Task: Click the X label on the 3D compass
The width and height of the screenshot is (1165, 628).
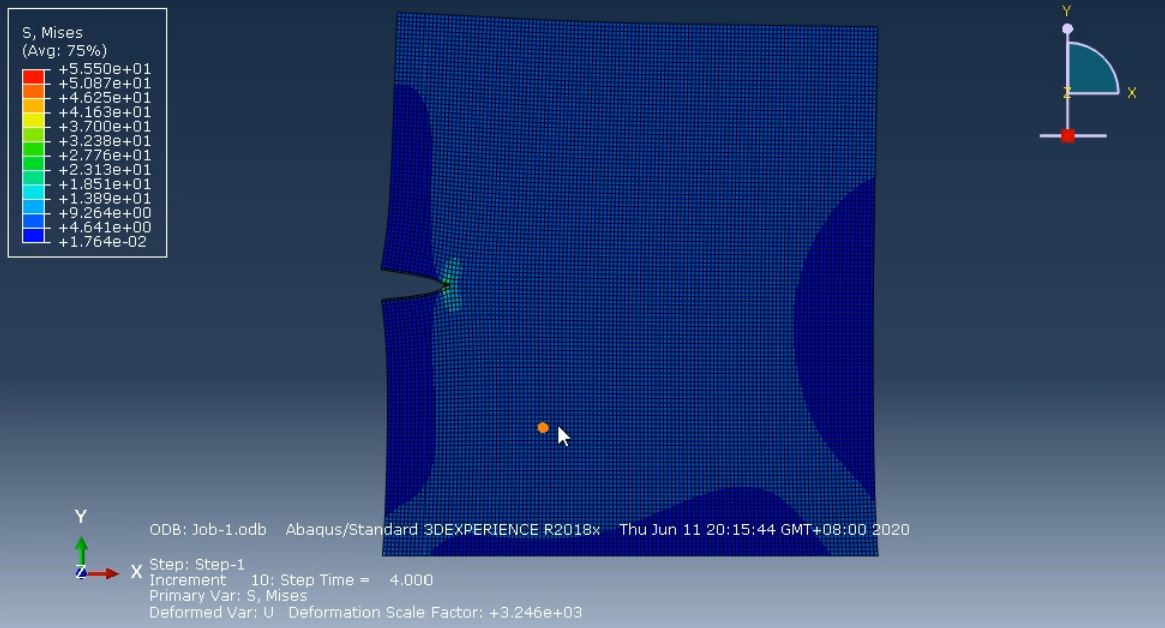Action: pyautogui.click(x=1132, y=93)
